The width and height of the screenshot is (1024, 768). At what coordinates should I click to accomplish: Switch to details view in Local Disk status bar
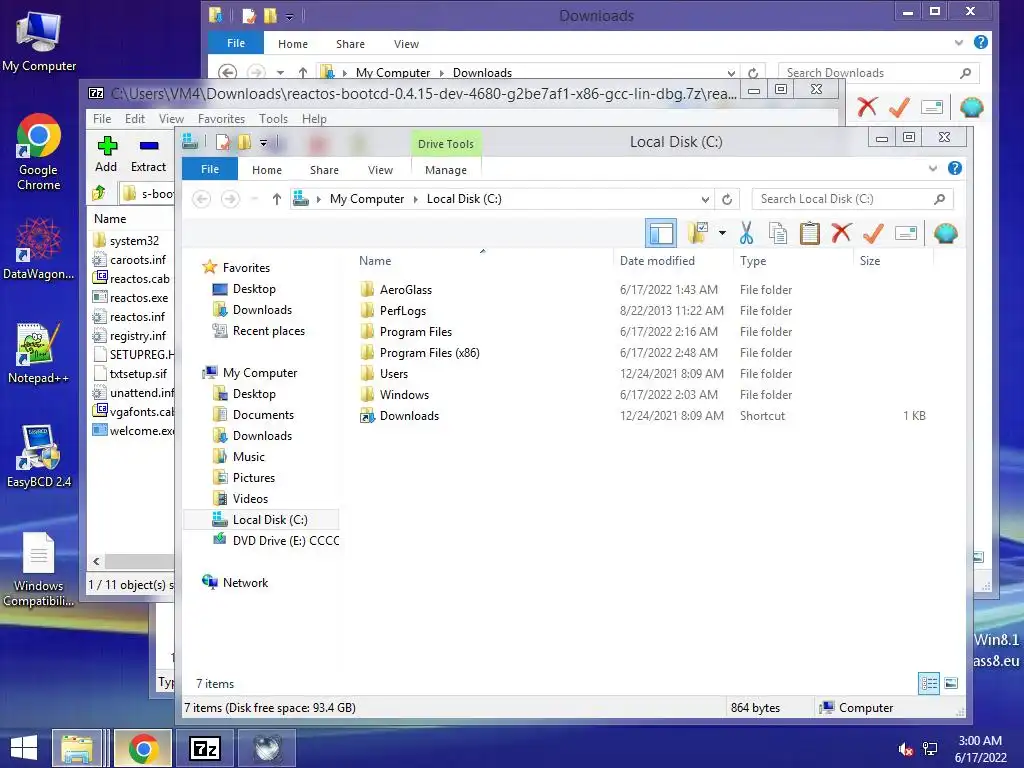[x=929, y=683]
